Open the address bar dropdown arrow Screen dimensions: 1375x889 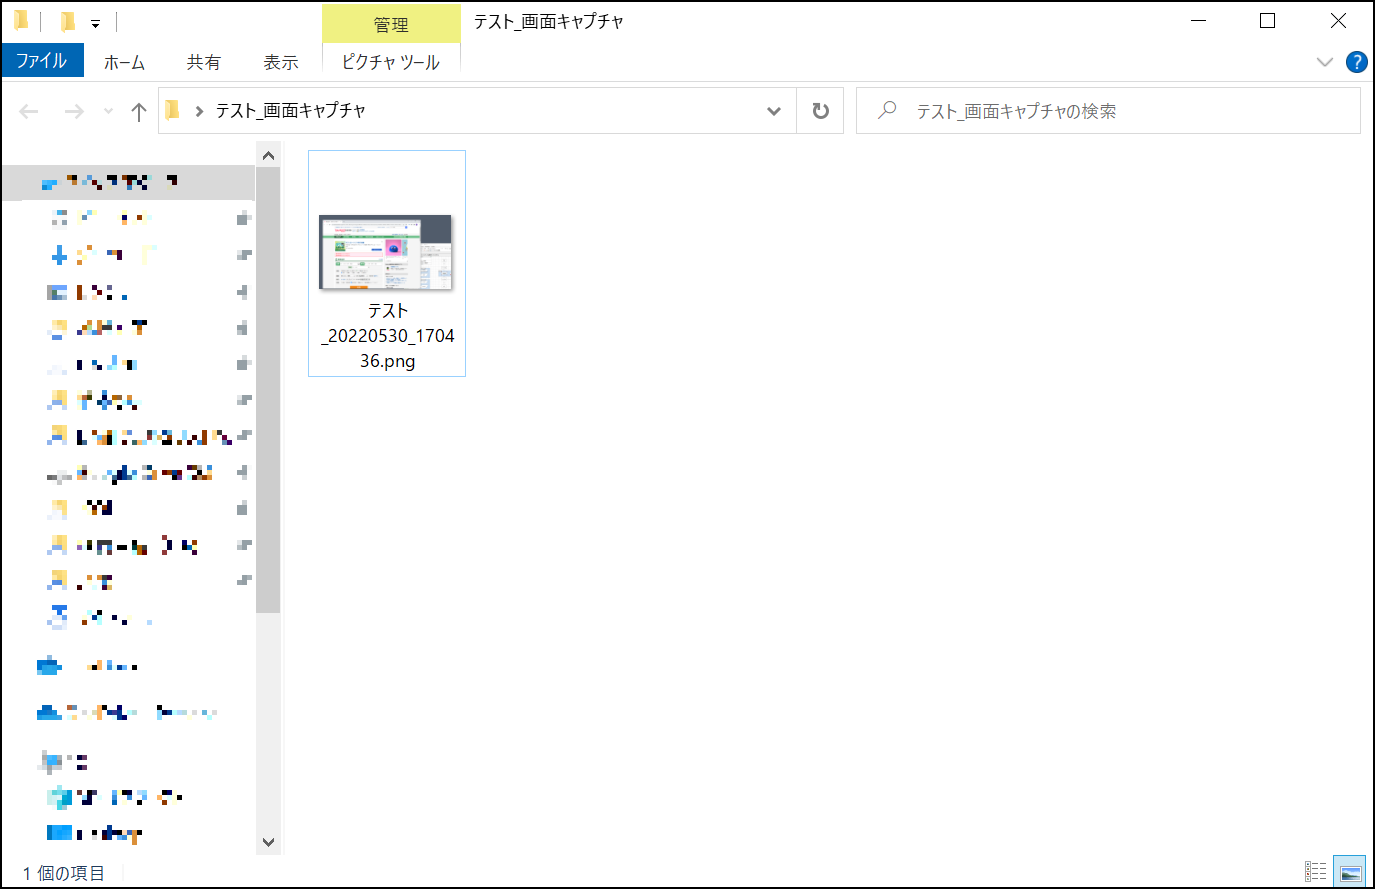coord(773,110)
